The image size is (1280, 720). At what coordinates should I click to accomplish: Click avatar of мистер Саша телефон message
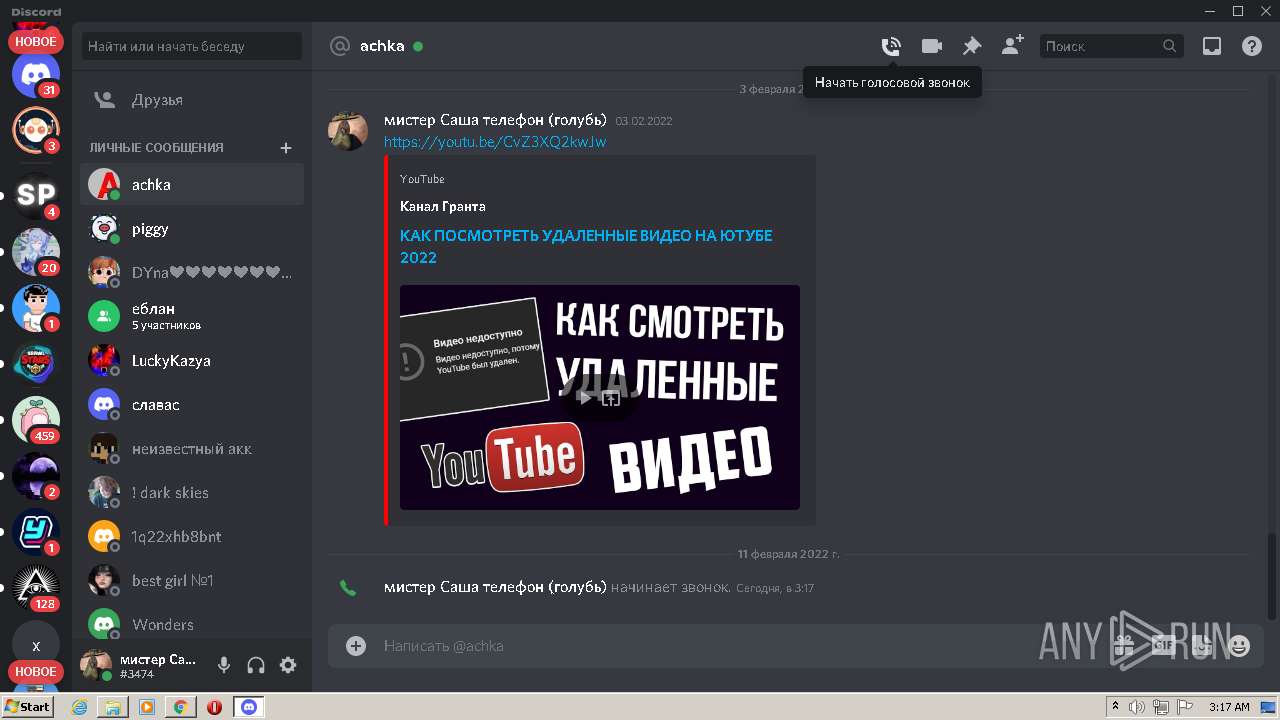coord(348,131)
